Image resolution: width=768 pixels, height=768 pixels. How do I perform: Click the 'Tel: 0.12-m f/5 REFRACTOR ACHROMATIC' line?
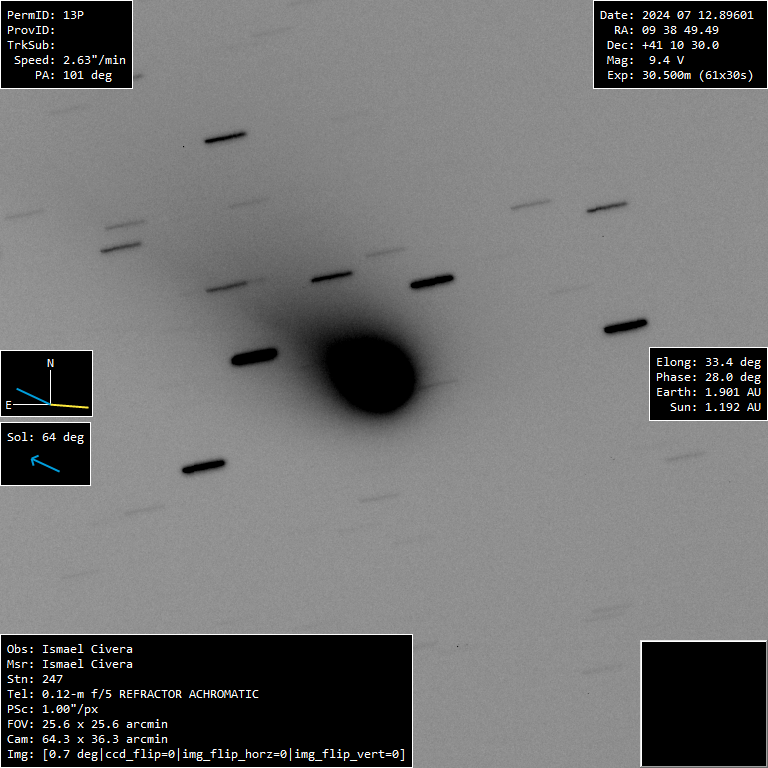coord(133,695)
